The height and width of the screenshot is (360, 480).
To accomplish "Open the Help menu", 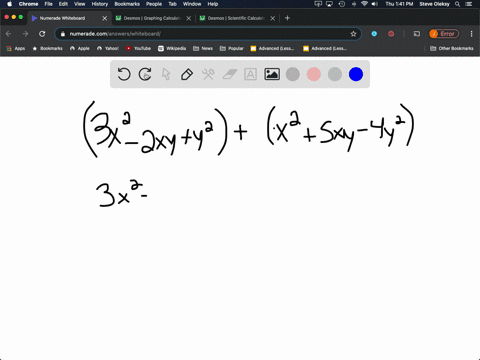I will 213,4.
